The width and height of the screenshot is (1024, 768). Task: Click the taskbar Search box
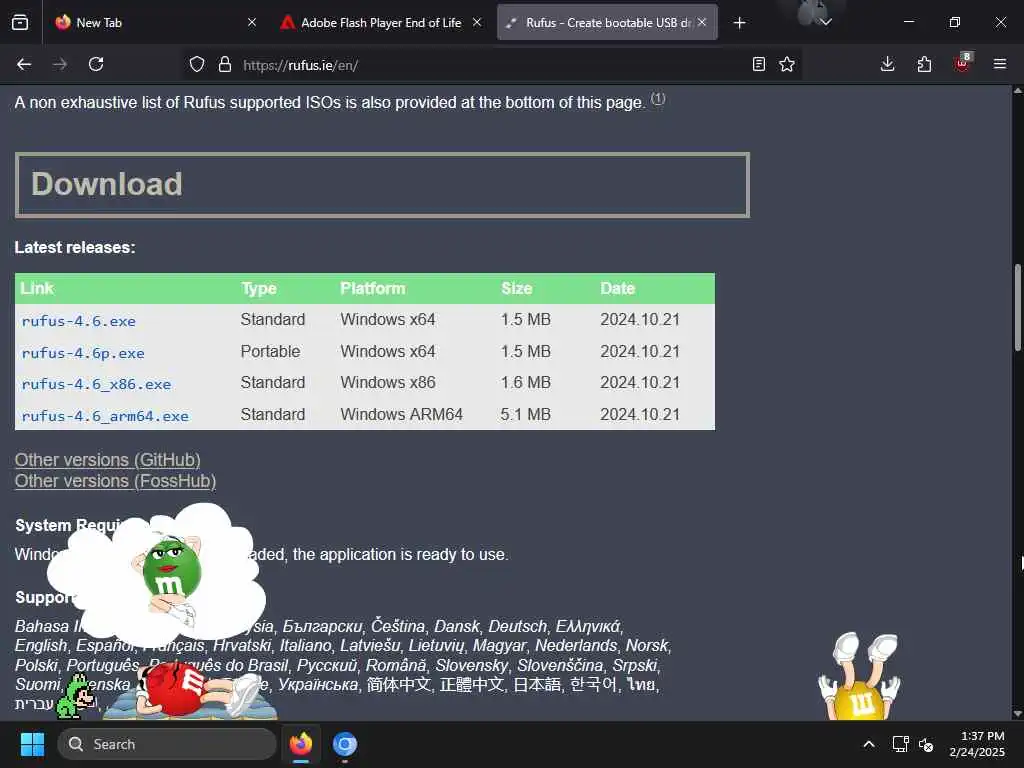pyautogui.click(x=167, y=744)
